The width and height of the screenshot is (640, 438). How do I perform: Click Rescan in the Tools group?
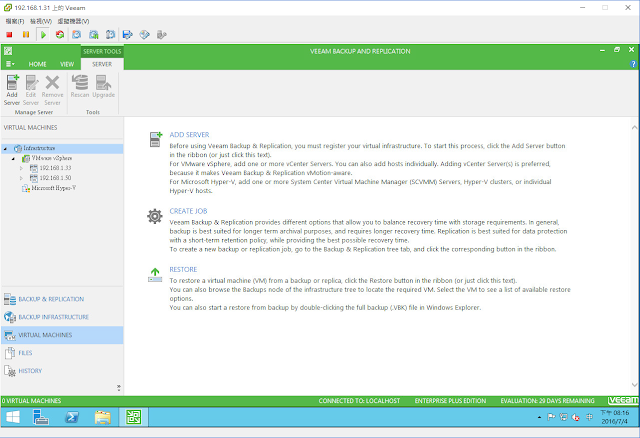click(x=80, y=87)
